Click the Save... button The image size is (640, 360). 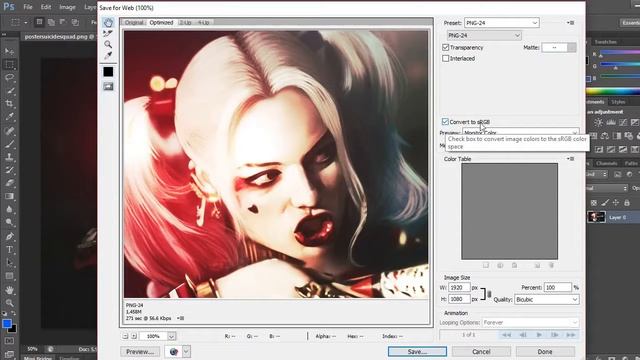click(x=417, y=351)
